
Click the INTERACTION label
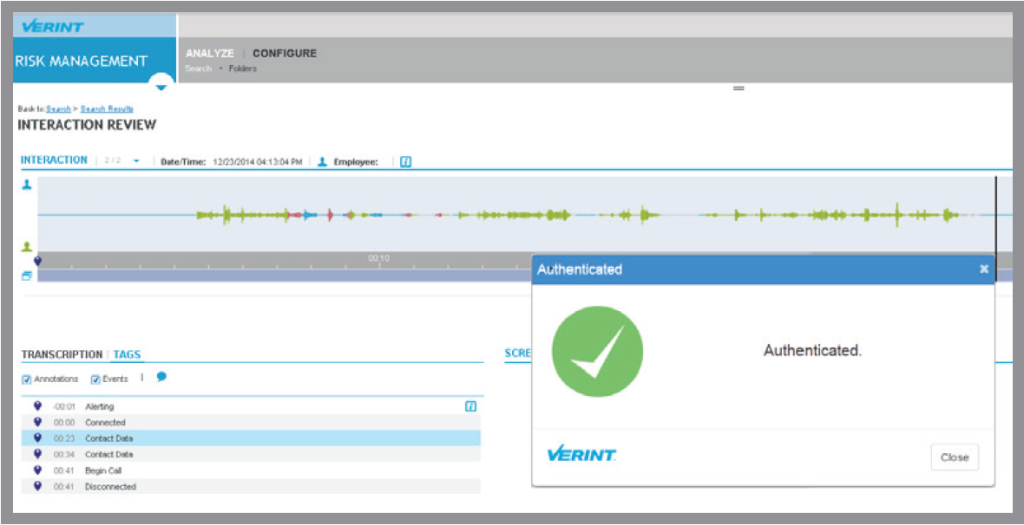click(x=54, y=160)
